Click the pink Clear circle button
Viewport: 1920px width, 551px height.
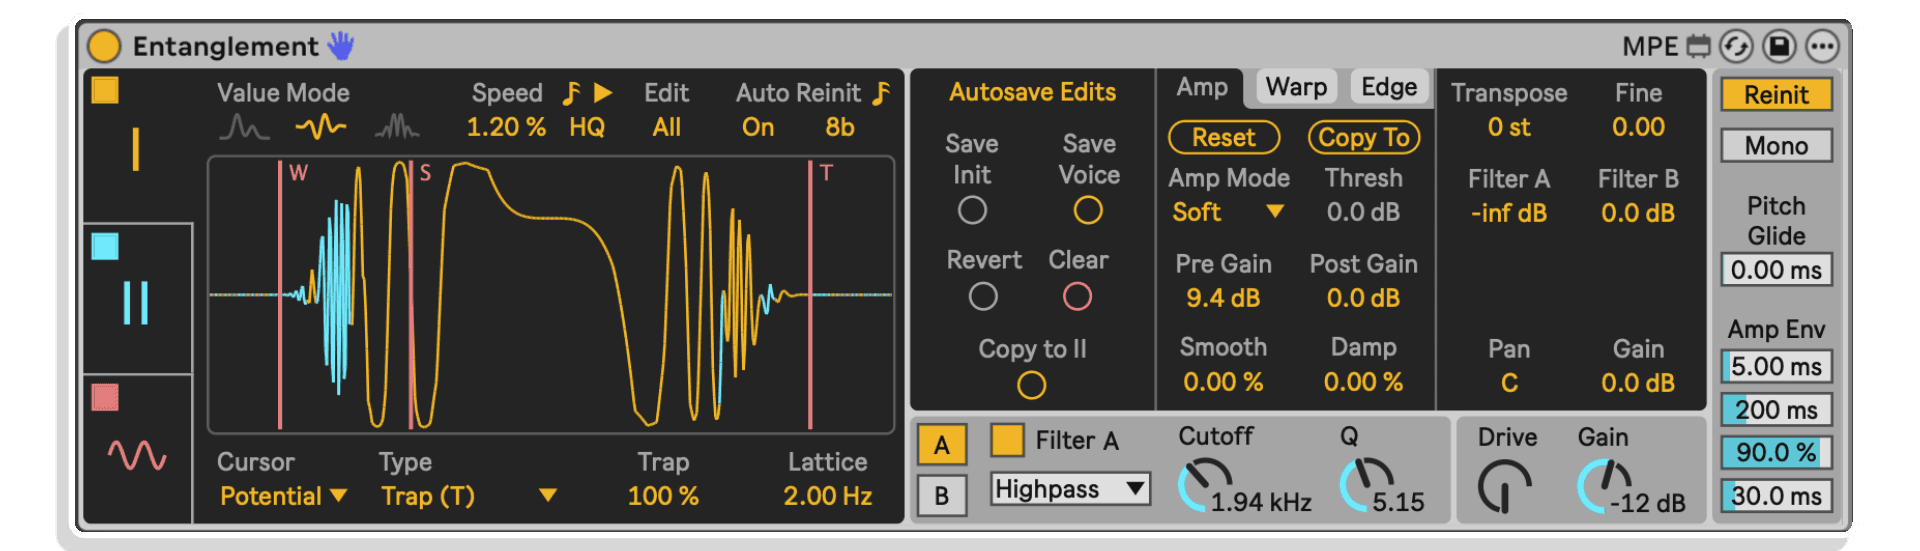[1077, 296]
